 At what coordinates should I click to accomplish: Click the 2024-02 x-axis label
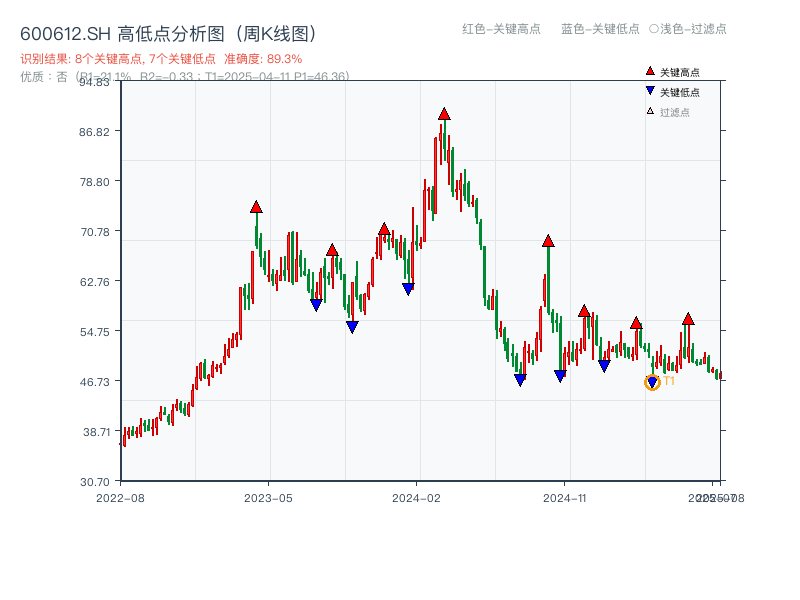416,498
